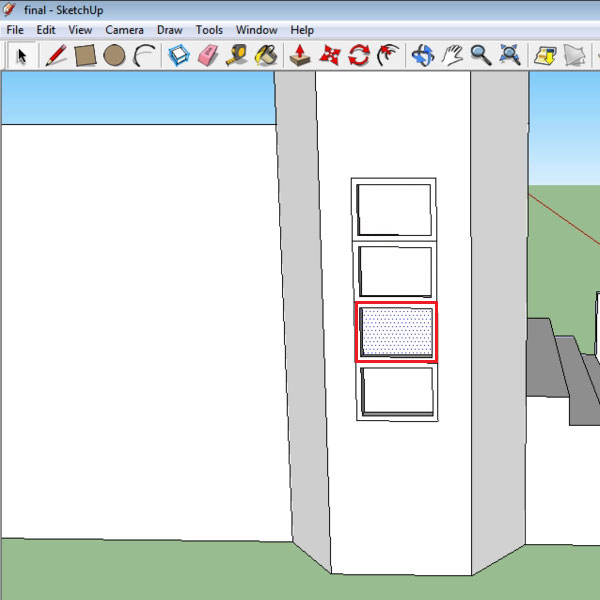Image resolution: width=600 pixels, height=600 pixels.
Task: Open the View menu
Action: tap(80, 30)
